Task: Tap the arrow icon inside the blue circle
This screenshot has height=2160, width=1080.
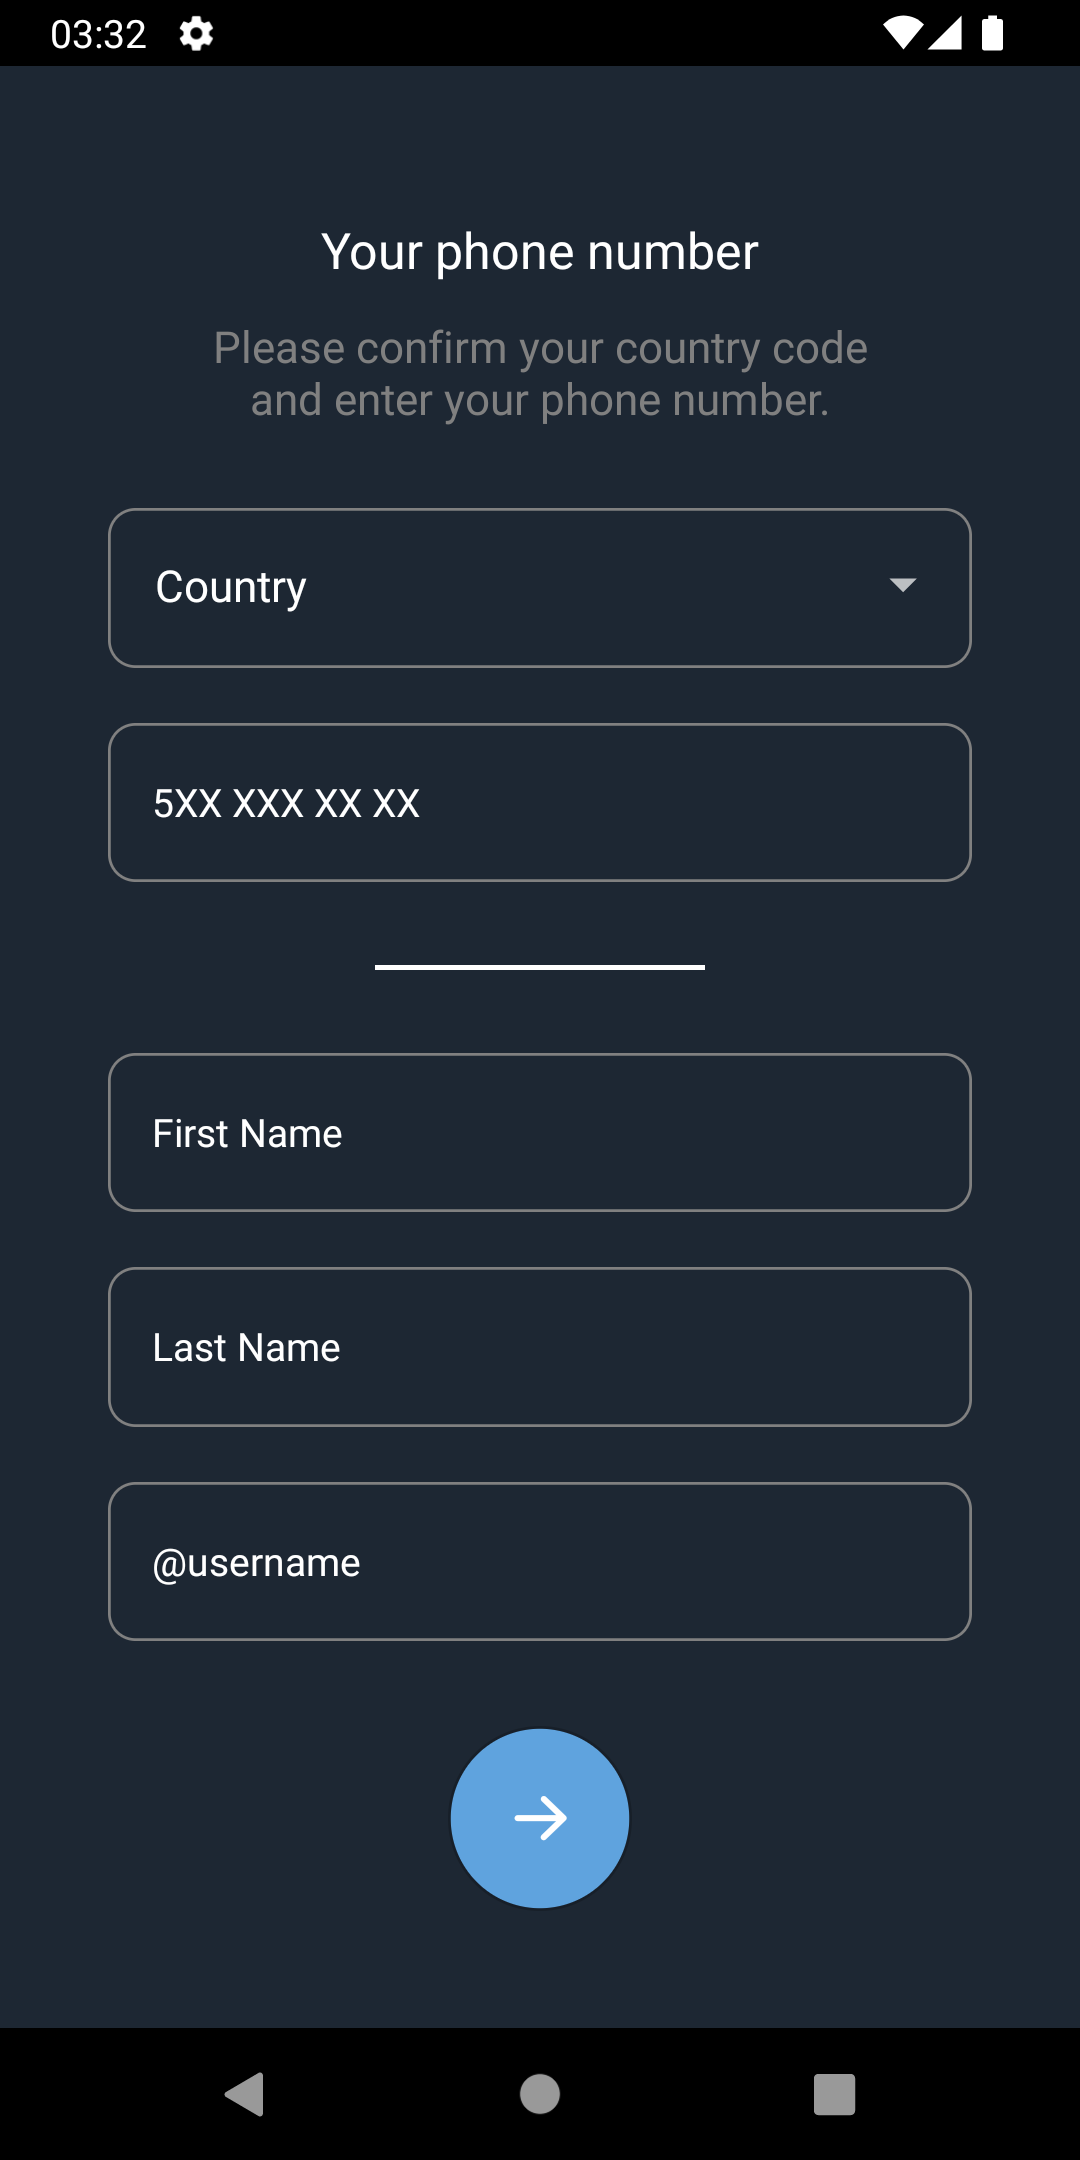Action: pyautogui.click(x=540, y=1818)
